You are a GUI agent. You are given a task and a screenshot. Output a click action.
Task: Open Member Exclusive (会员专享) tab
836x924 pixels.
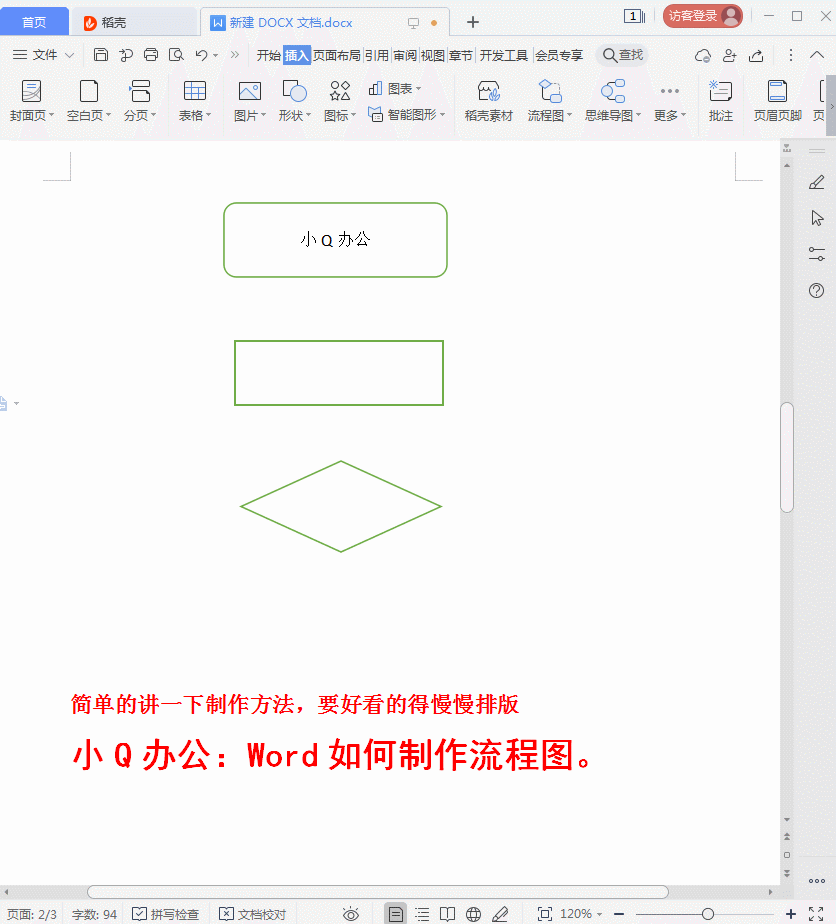(559, 55)
